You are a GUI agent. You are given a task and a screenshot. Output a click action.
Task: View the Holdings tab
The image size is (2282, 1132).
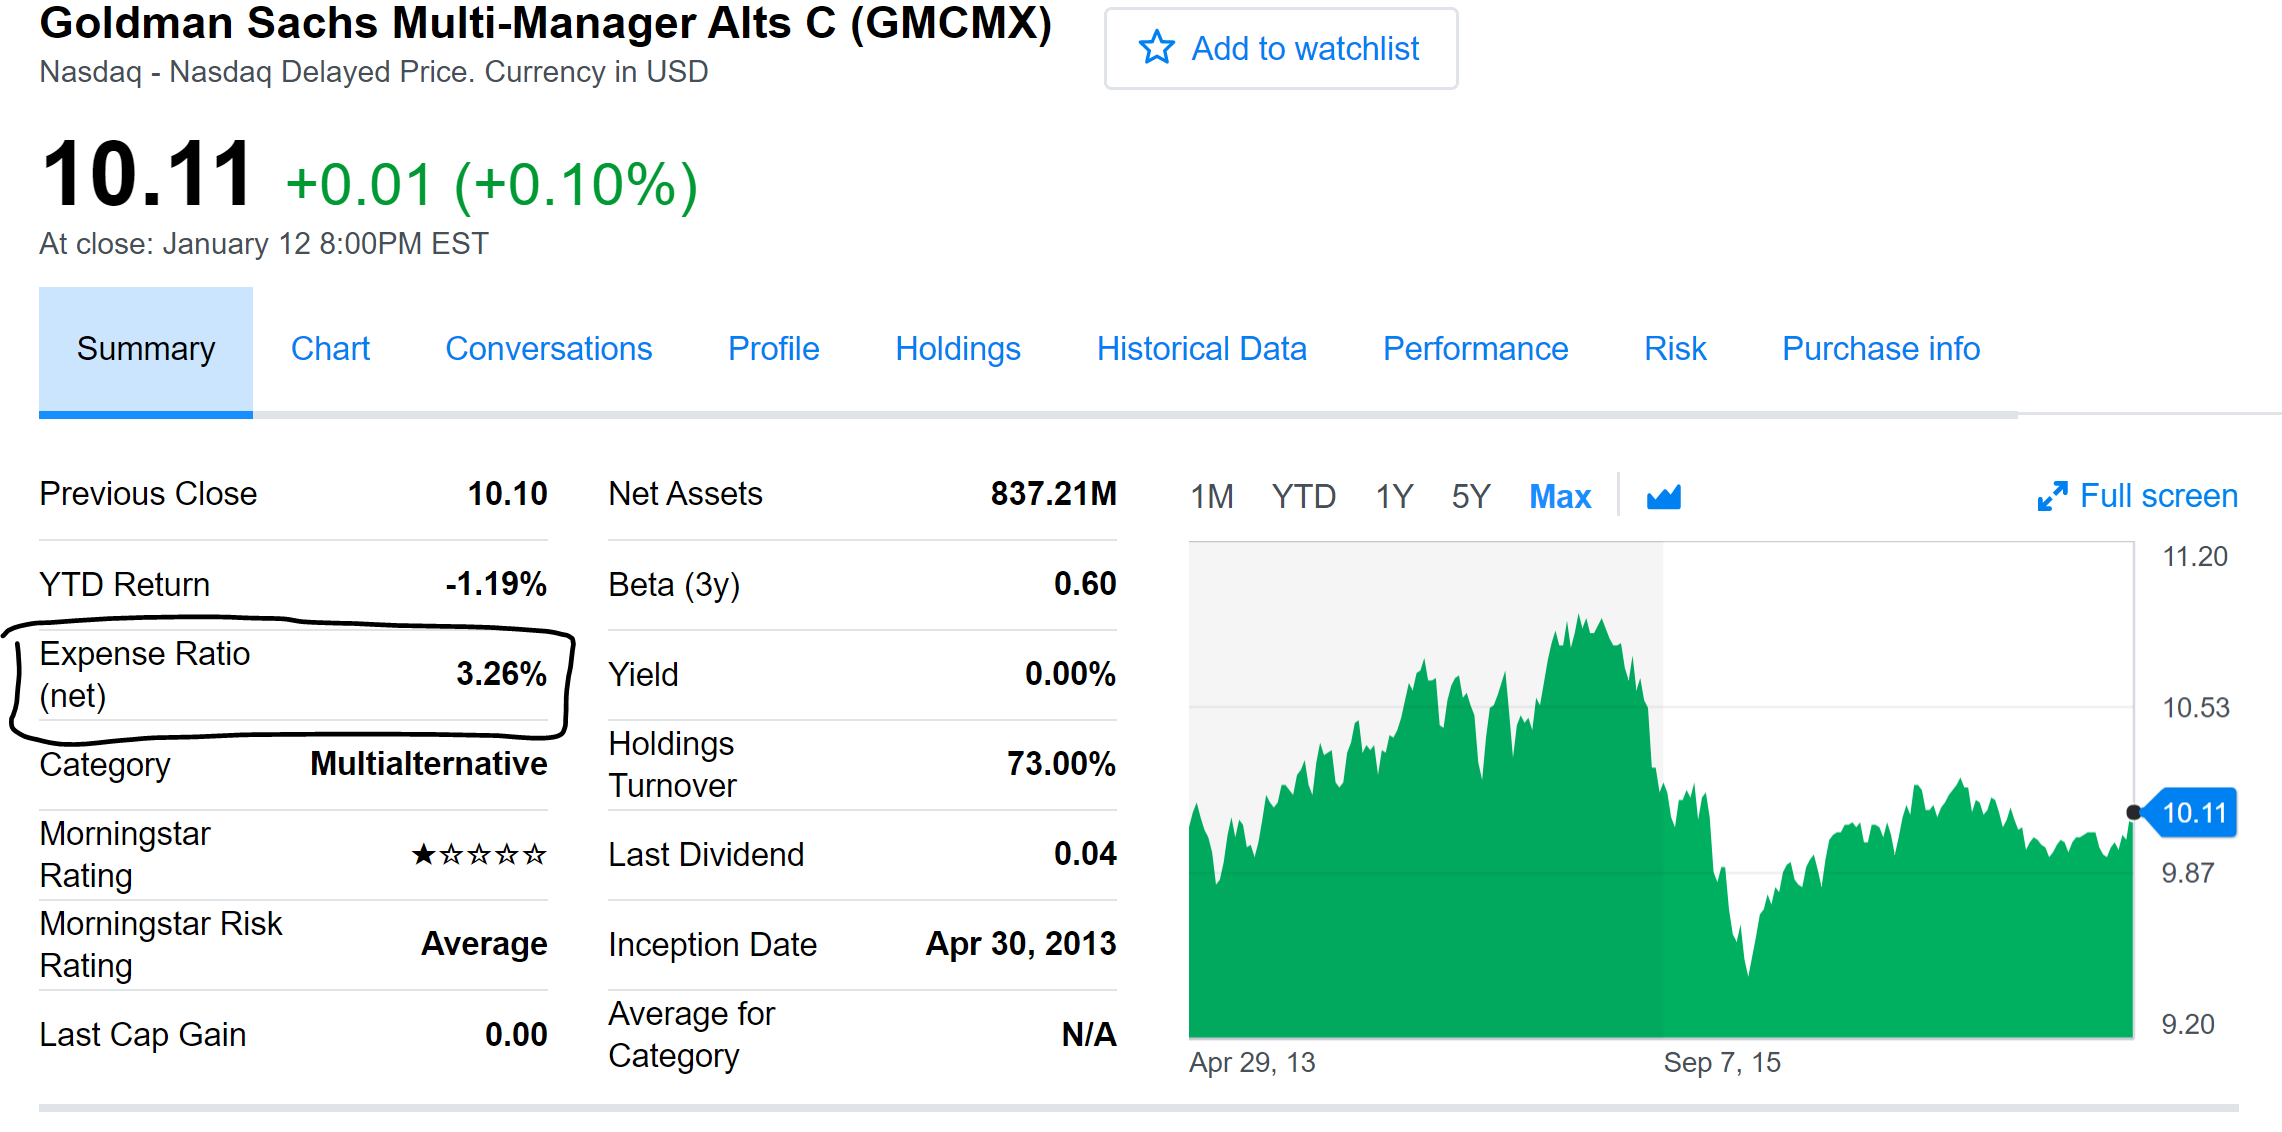[x=957, y=349]
